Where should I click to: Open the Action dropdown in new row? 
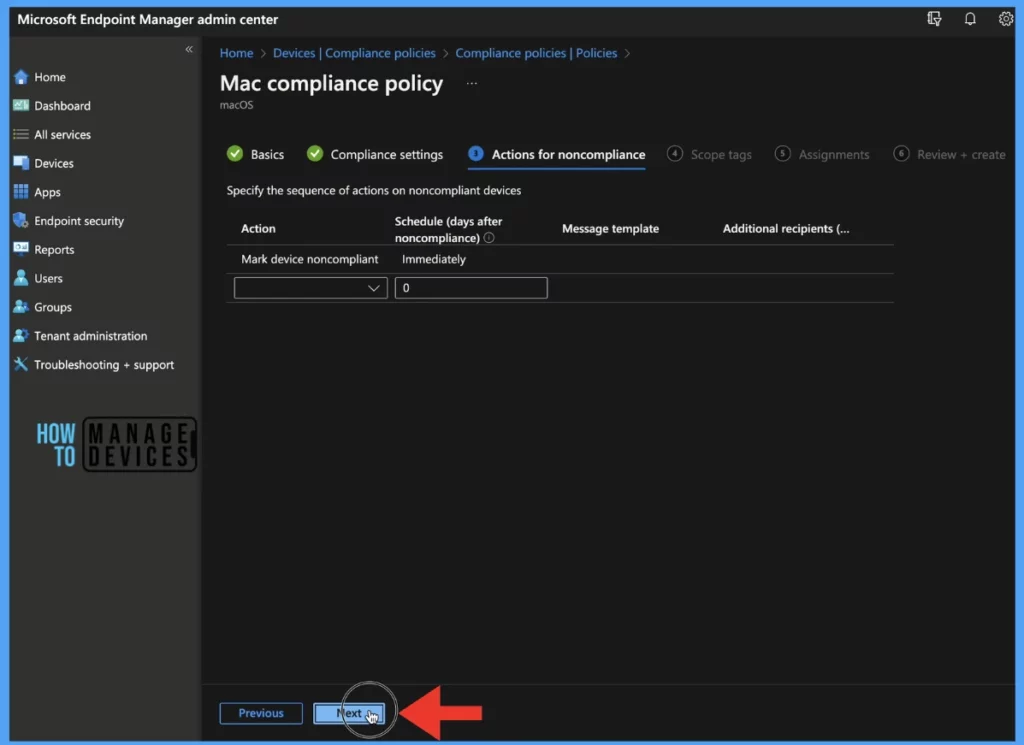click(x=310, y=288)
